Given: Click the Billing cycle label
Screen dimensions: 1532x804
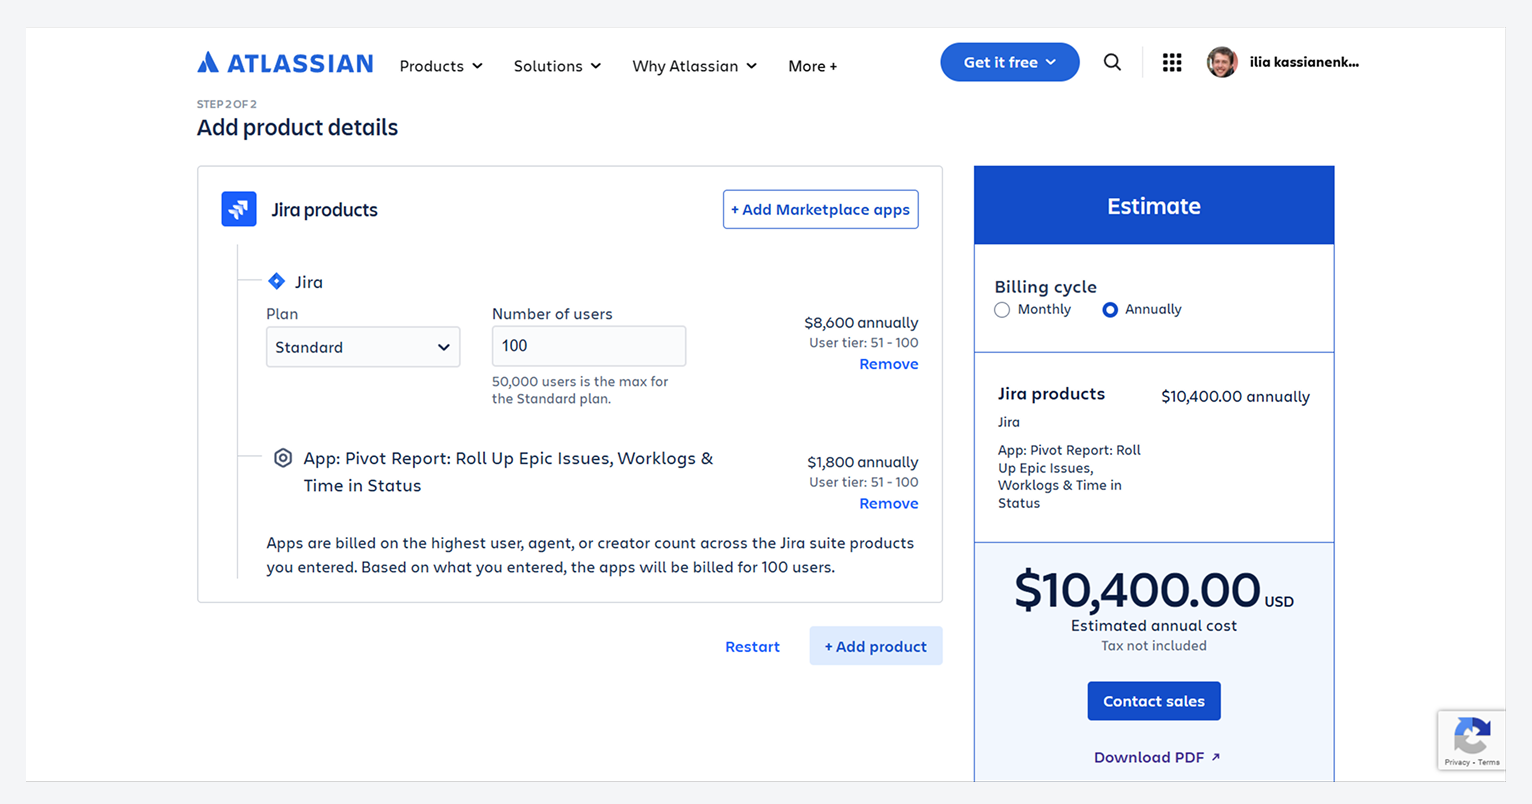Looking at the screenshot, I should coord(1045,287).
